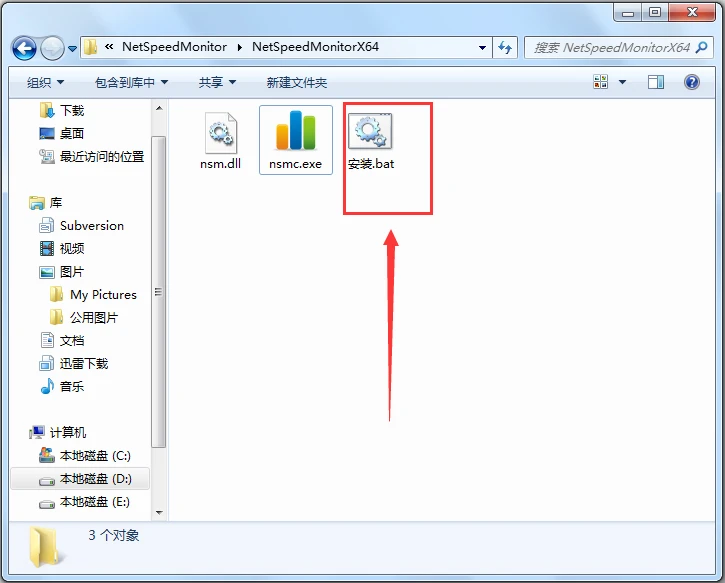Select the NetSpeedMonitor breadcrumb segment

174,47
